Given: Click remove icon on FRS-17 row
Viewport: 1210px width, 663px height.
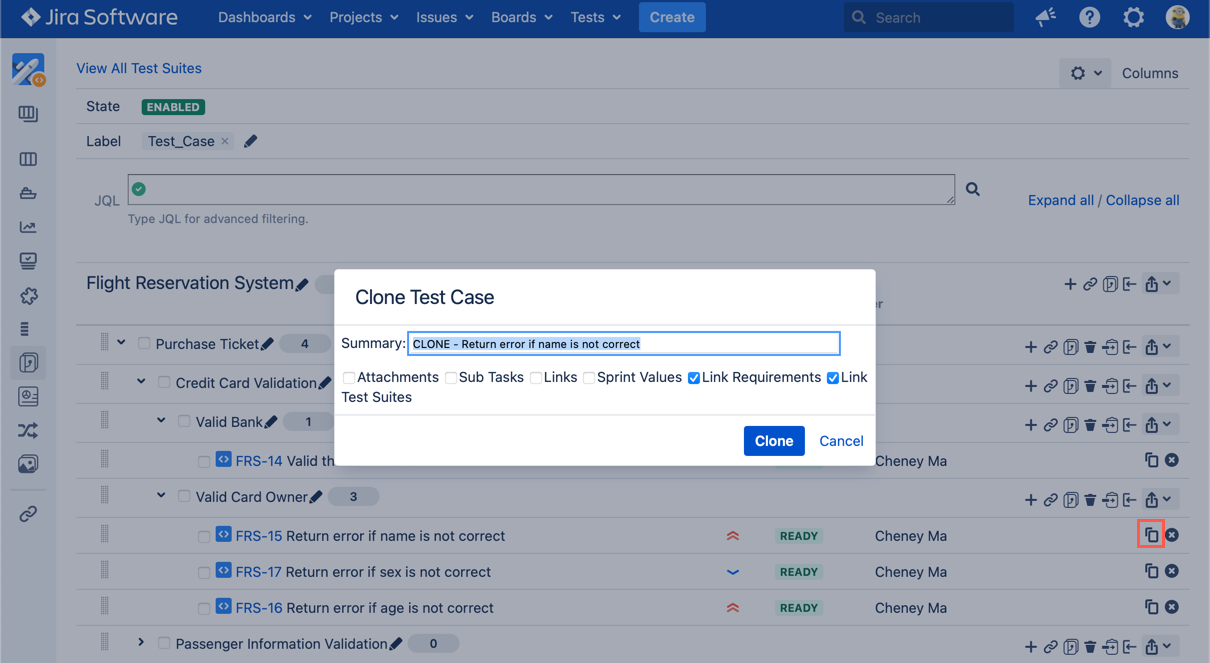Looking at the screenshot, I should (1172, 572).
